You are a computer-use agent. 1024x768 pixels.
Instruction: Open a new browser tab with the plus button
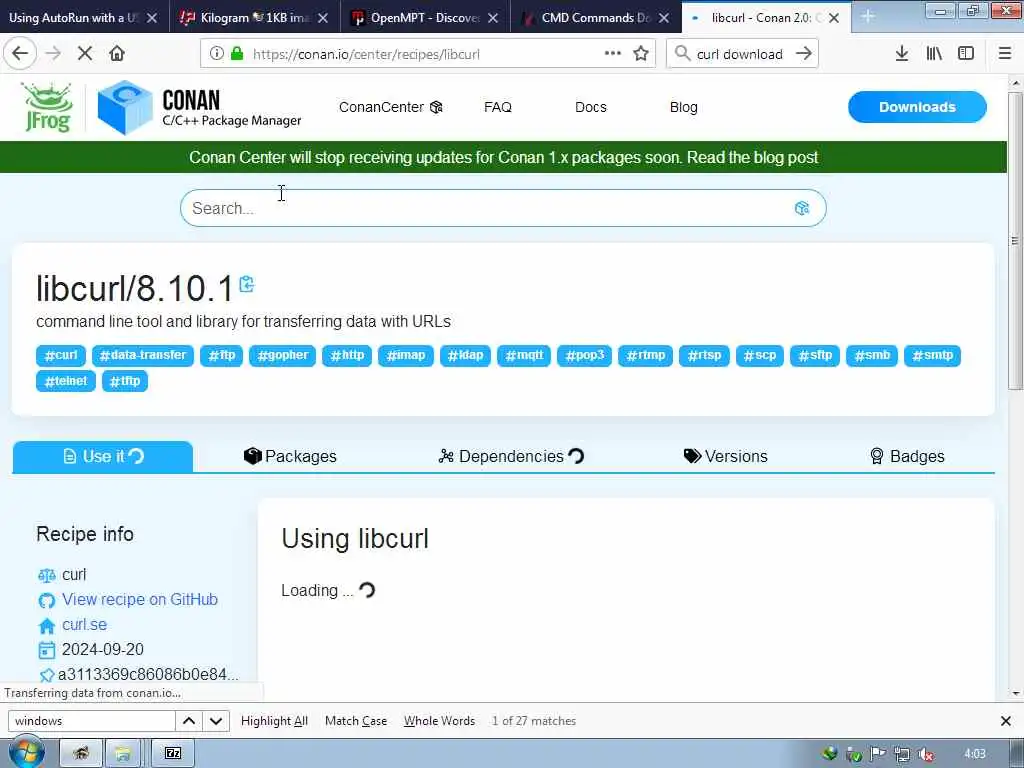868,16
